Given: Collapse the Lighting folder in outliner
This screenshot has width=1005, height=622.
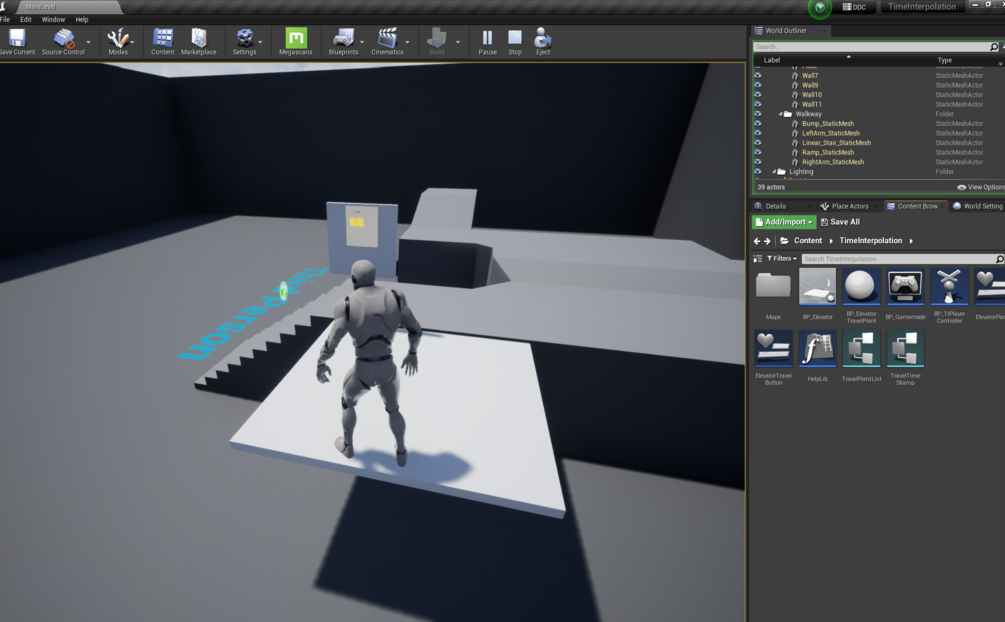Looking at the screenshot, I should (x=774, y=172).
